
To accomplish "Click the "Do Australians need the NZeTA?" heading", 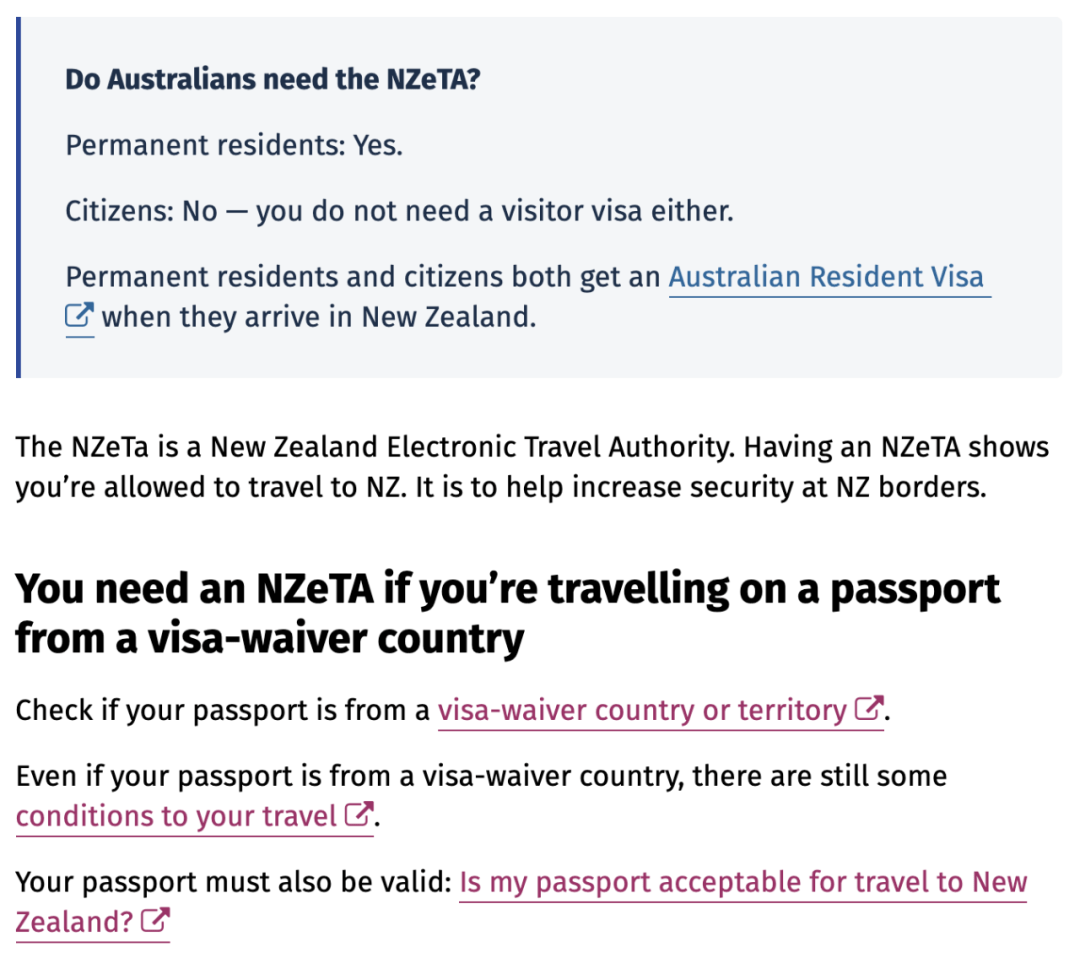I will 273,79.
